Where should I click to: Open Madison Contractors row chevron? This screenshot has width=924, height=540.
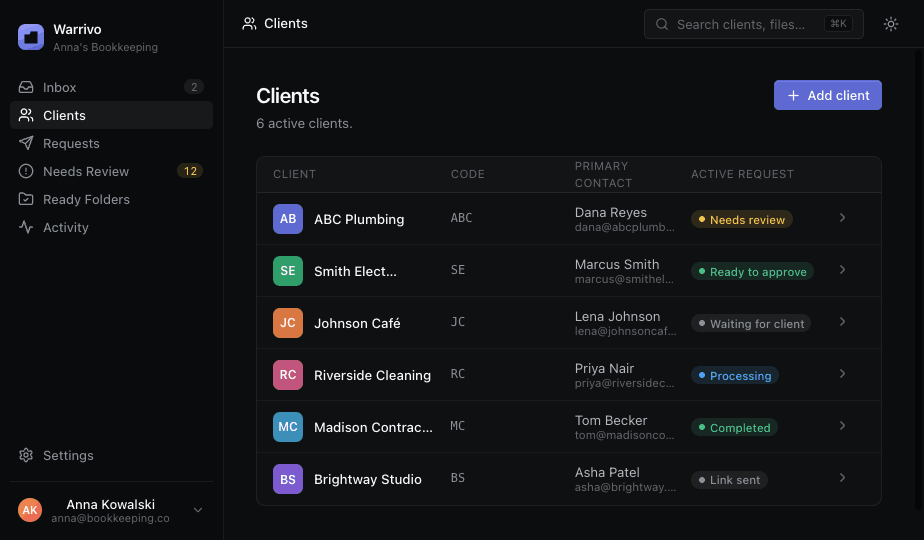[x=842, y=426]
